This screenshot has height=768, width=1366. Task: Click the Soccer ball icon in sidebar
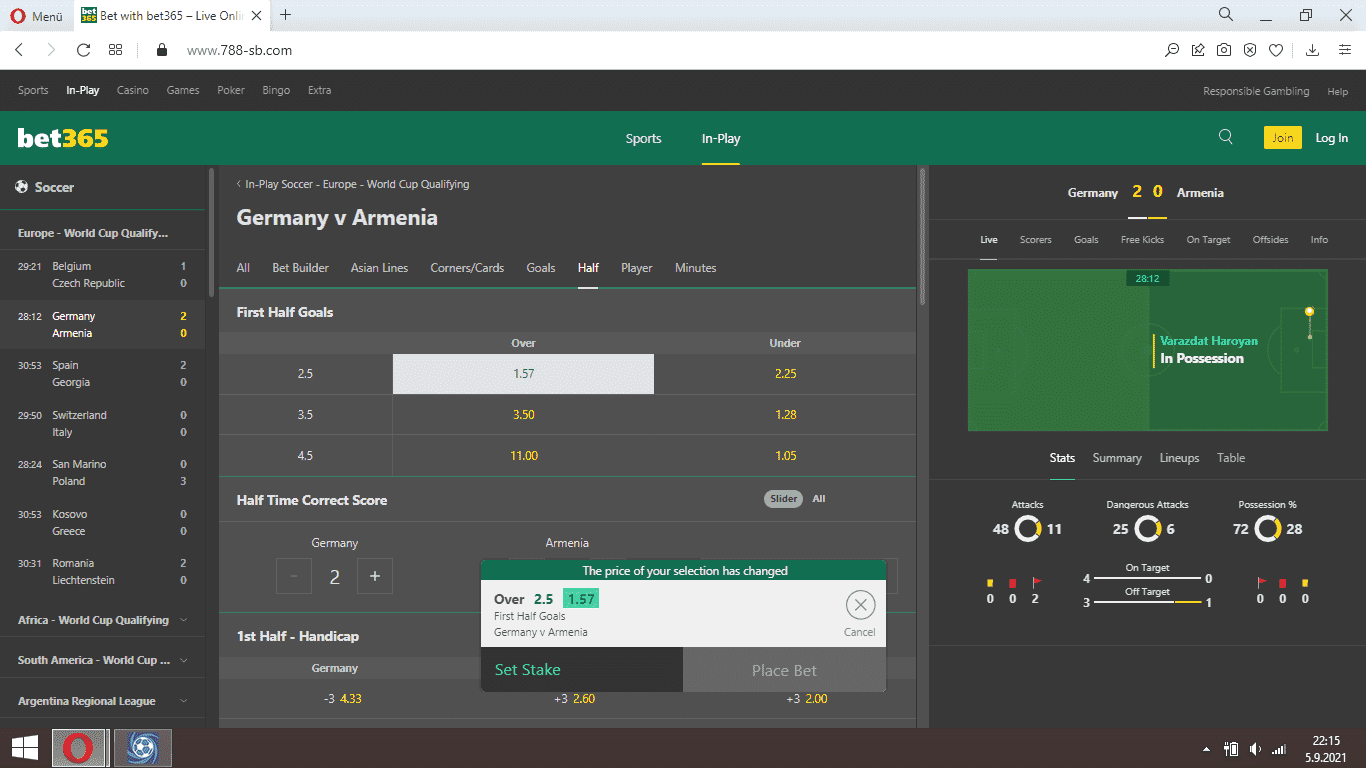22,187
